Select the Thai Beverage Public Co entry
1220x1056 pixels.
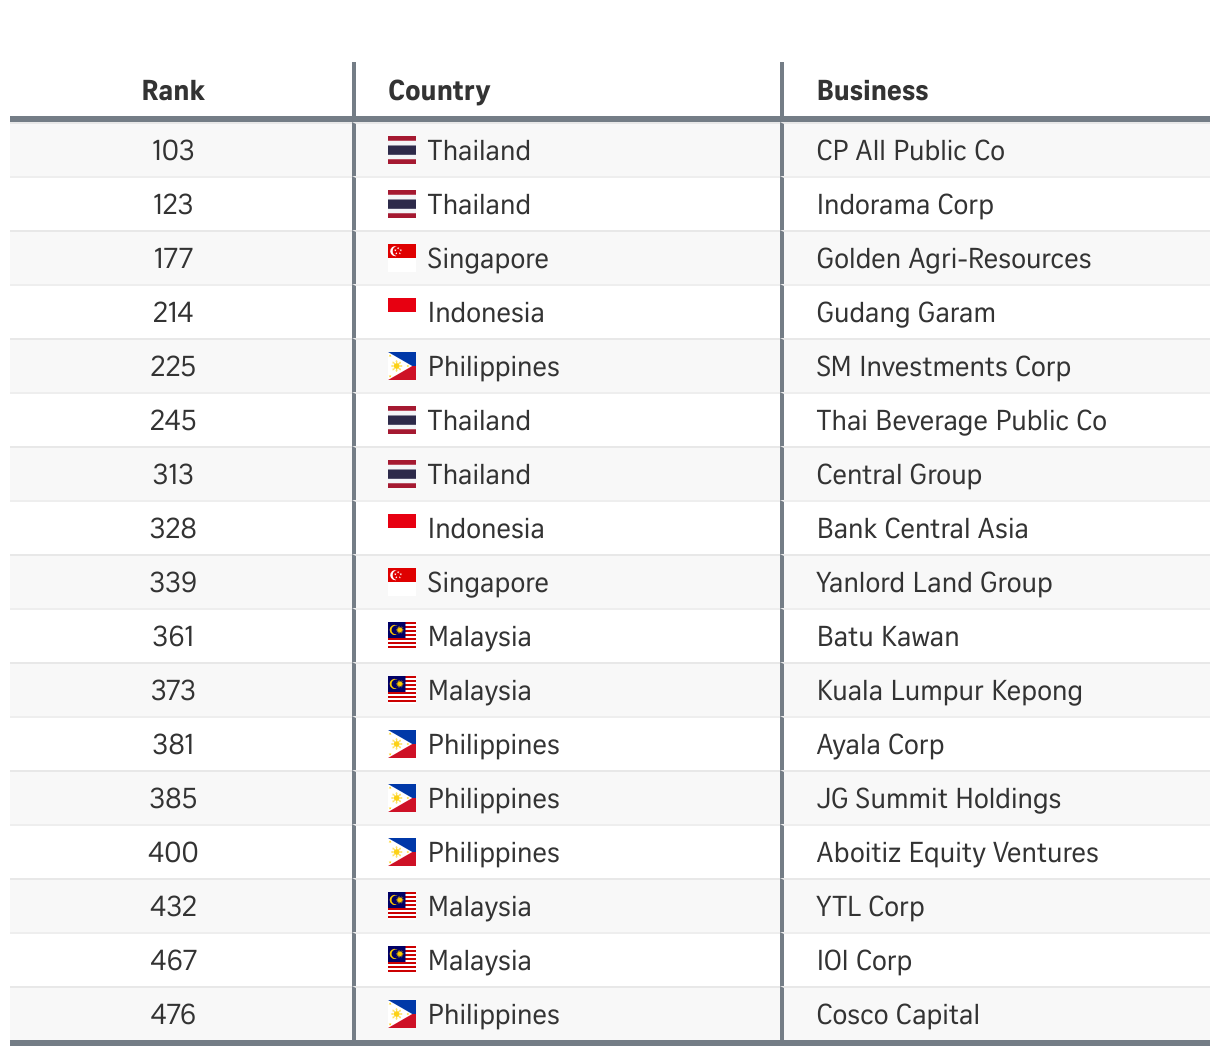pos(961,421)
